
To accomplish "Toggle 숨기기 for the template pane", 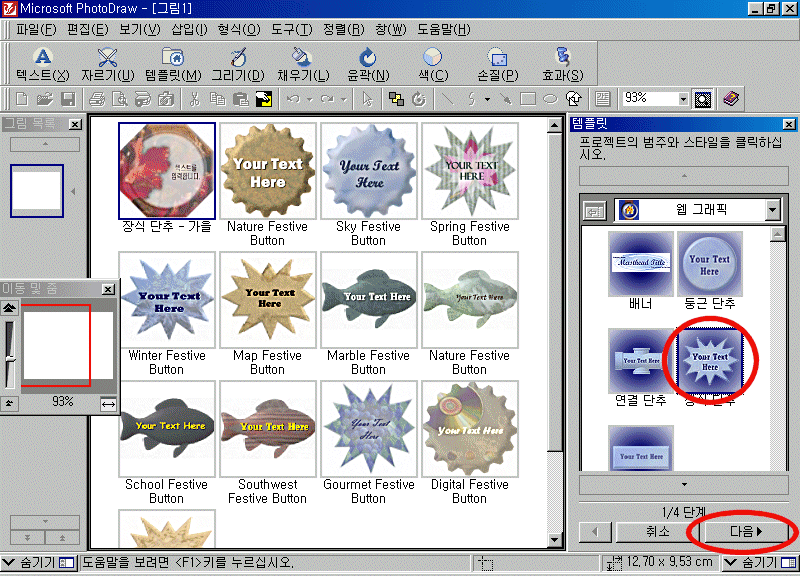I will click(x=760, y=563).
